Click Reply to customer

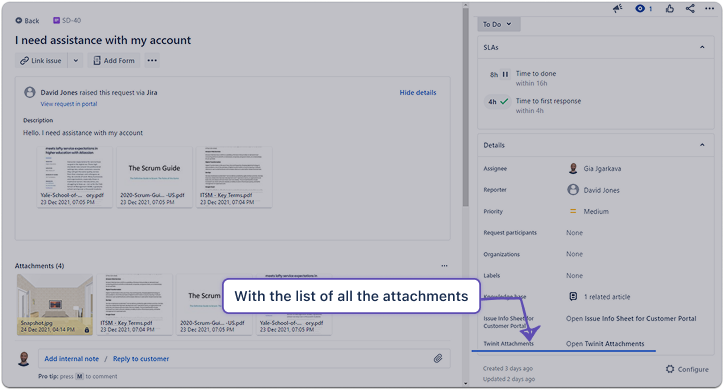pyautogui.click(x=141, y=359)
